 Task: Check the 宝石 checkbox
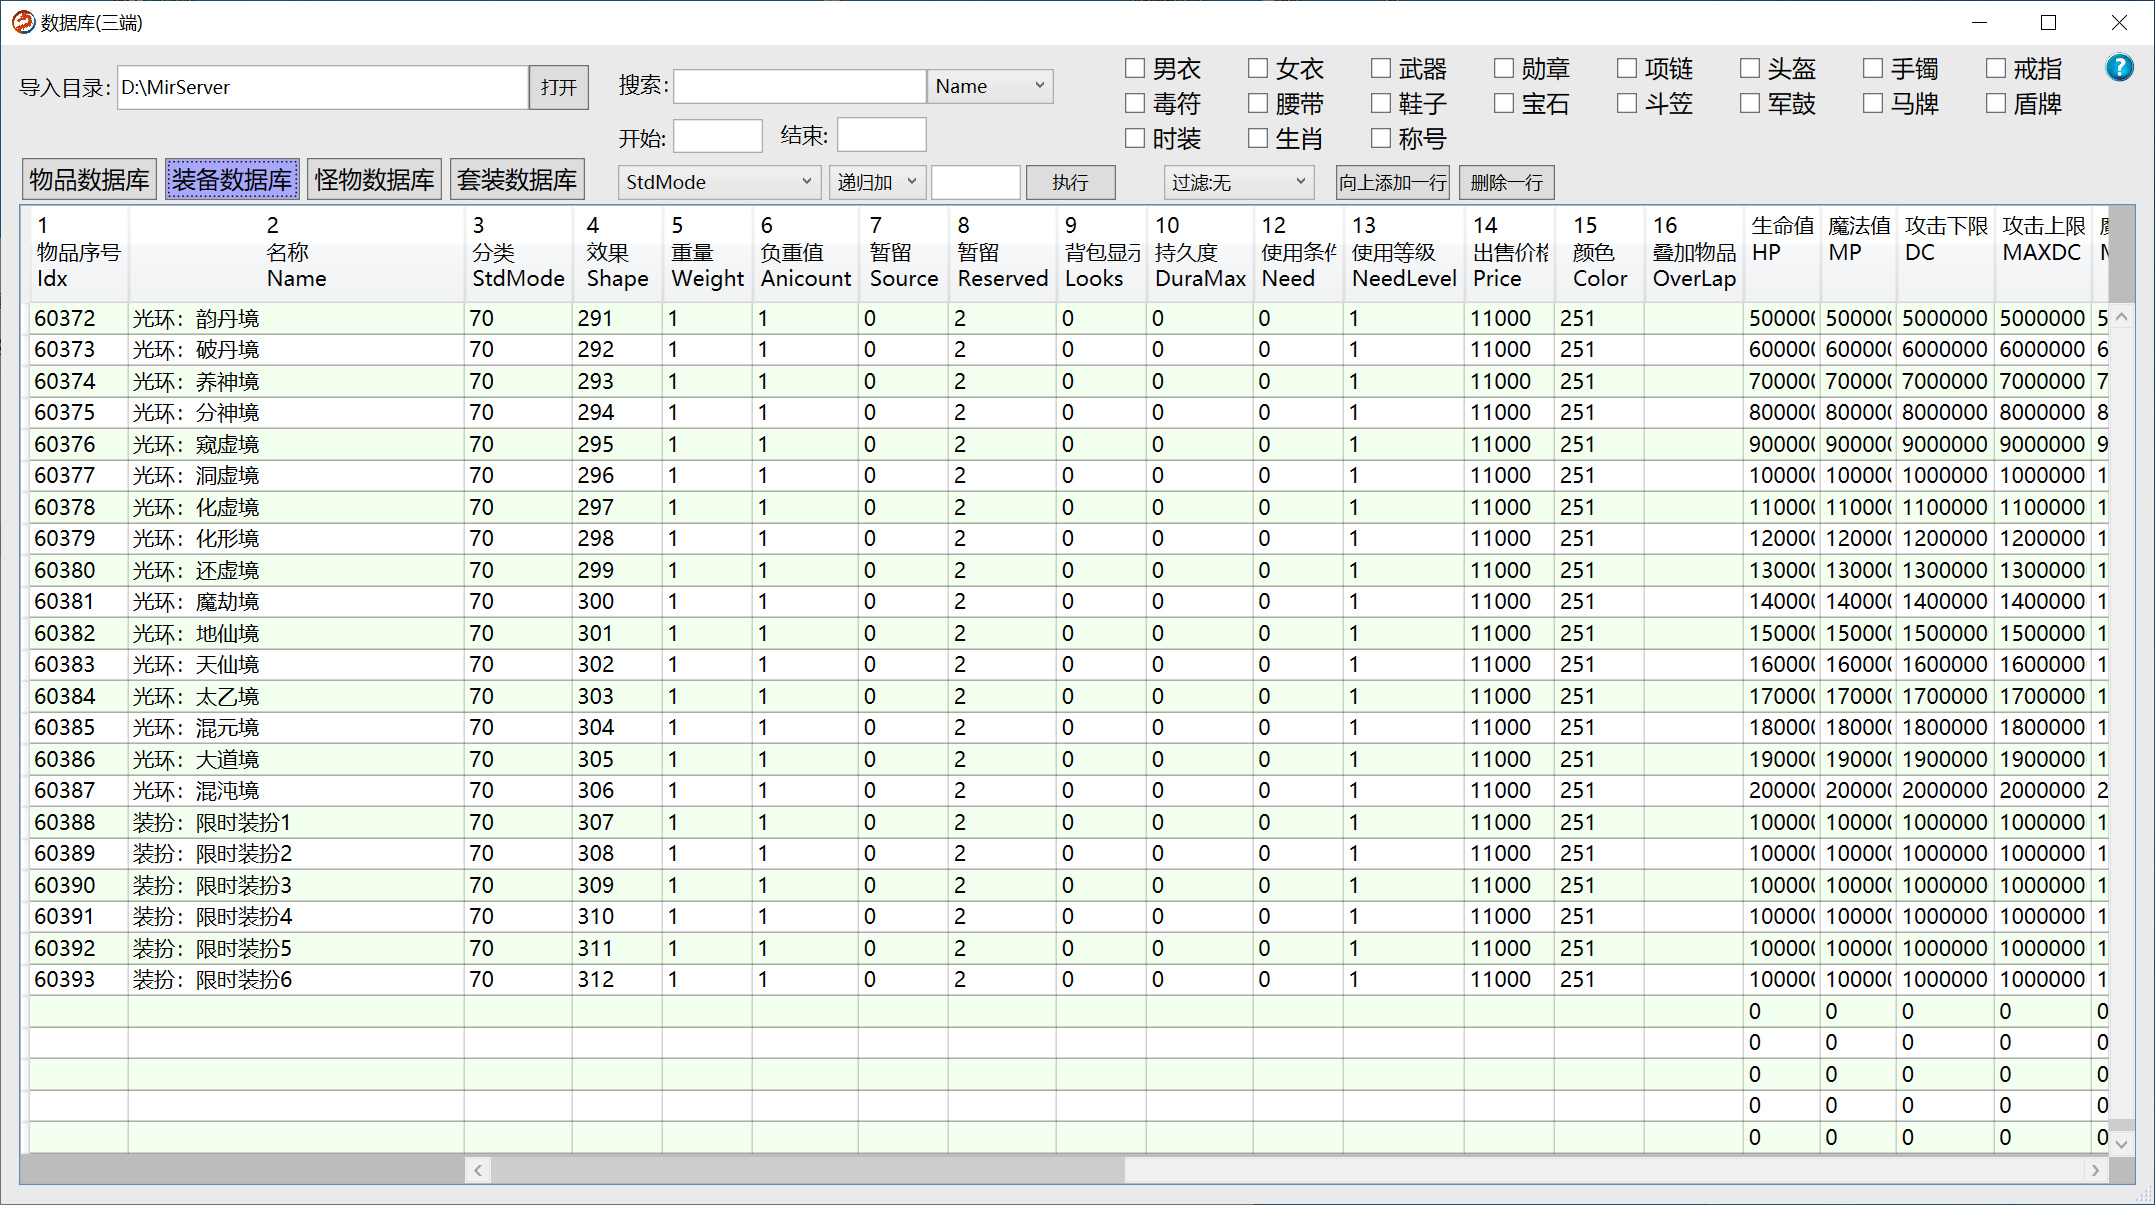click(x=1504, y=103)
